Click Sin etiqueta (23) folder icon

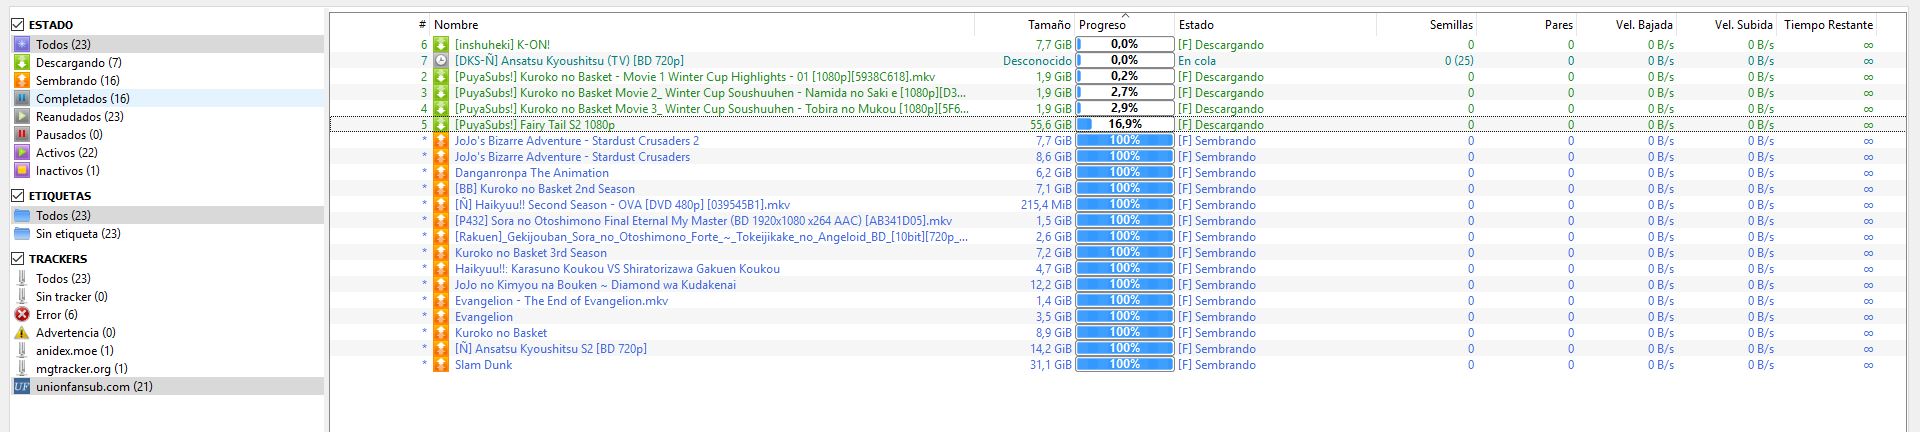pyautogui.click(x=22, y=234)
